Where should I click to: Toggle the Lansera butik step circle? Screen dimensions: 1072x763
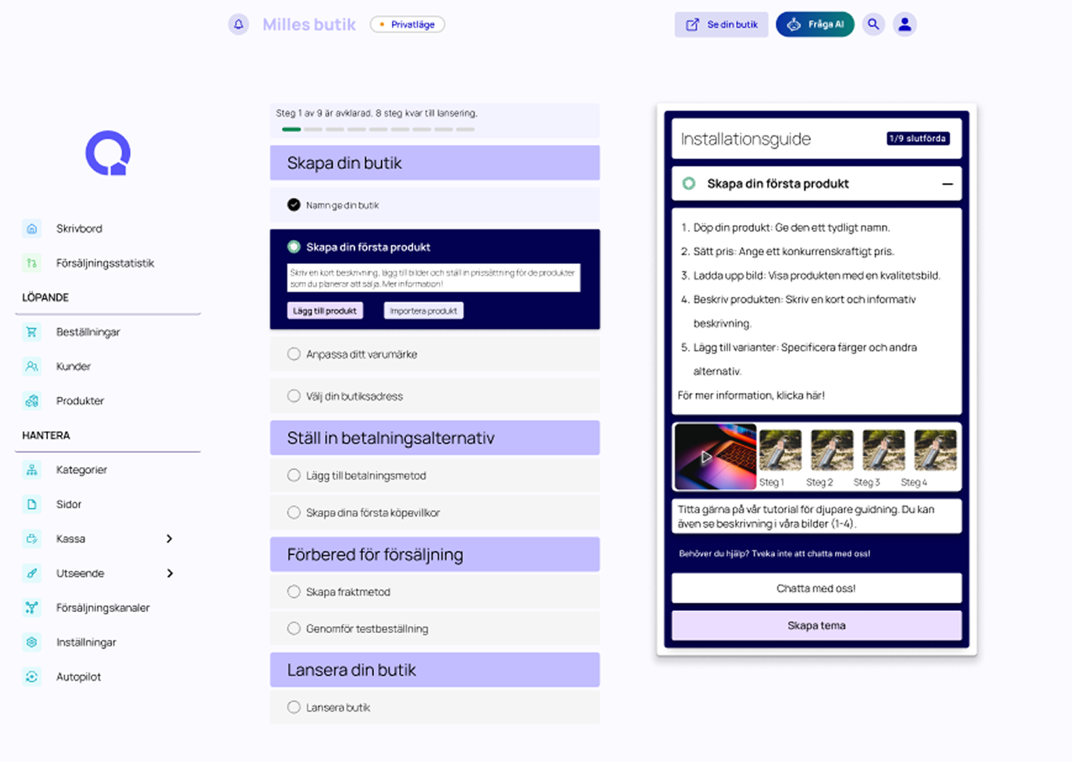[x=294, y=708]
